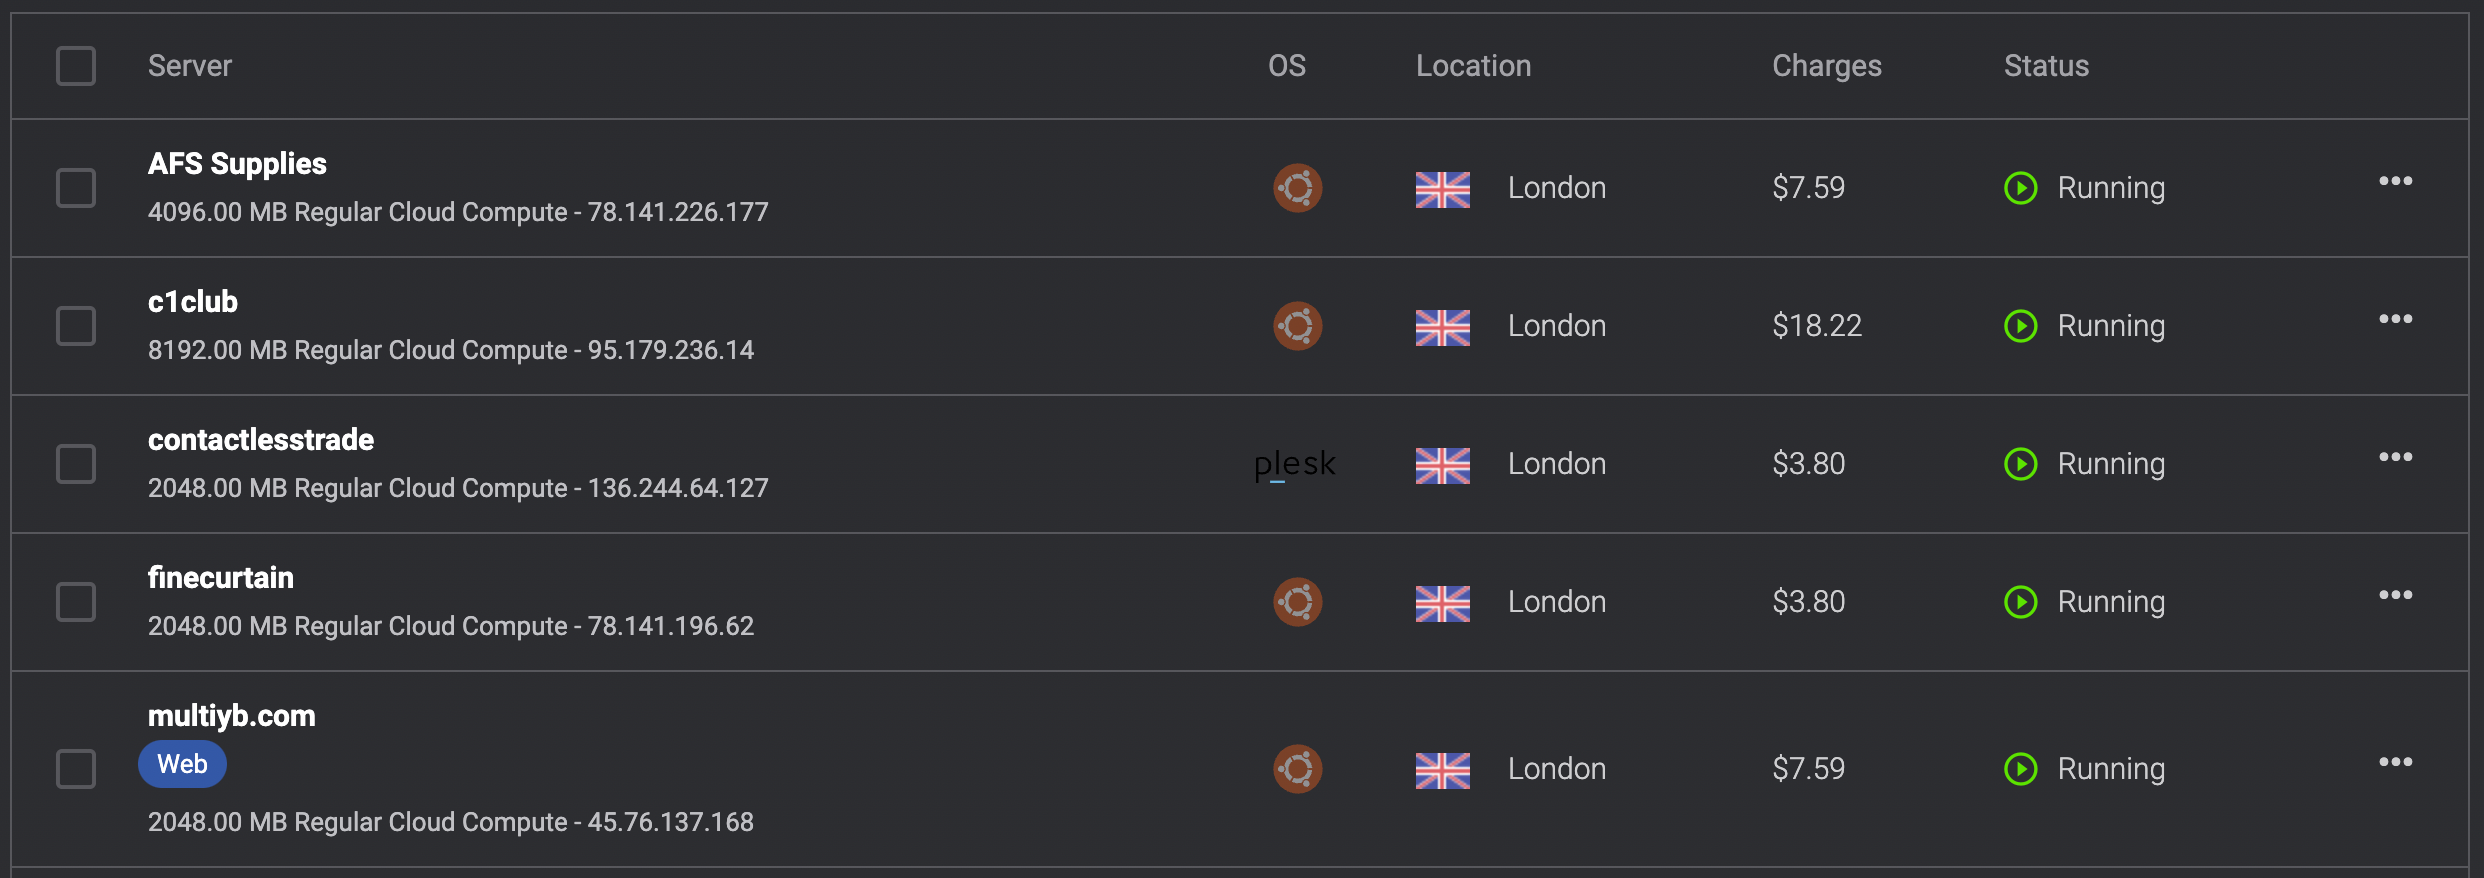Screen dimensions: 2484x878
Task: Expand the actions menu for multiyb.com
Action: [2395, 762]
